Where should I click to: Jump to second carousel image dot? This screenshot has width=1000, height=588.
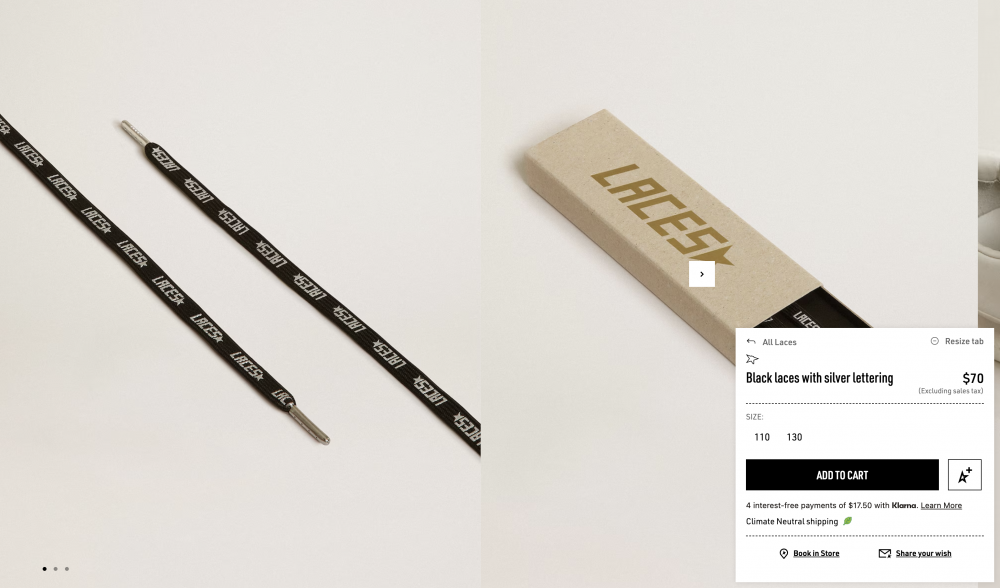pos(55,569)
